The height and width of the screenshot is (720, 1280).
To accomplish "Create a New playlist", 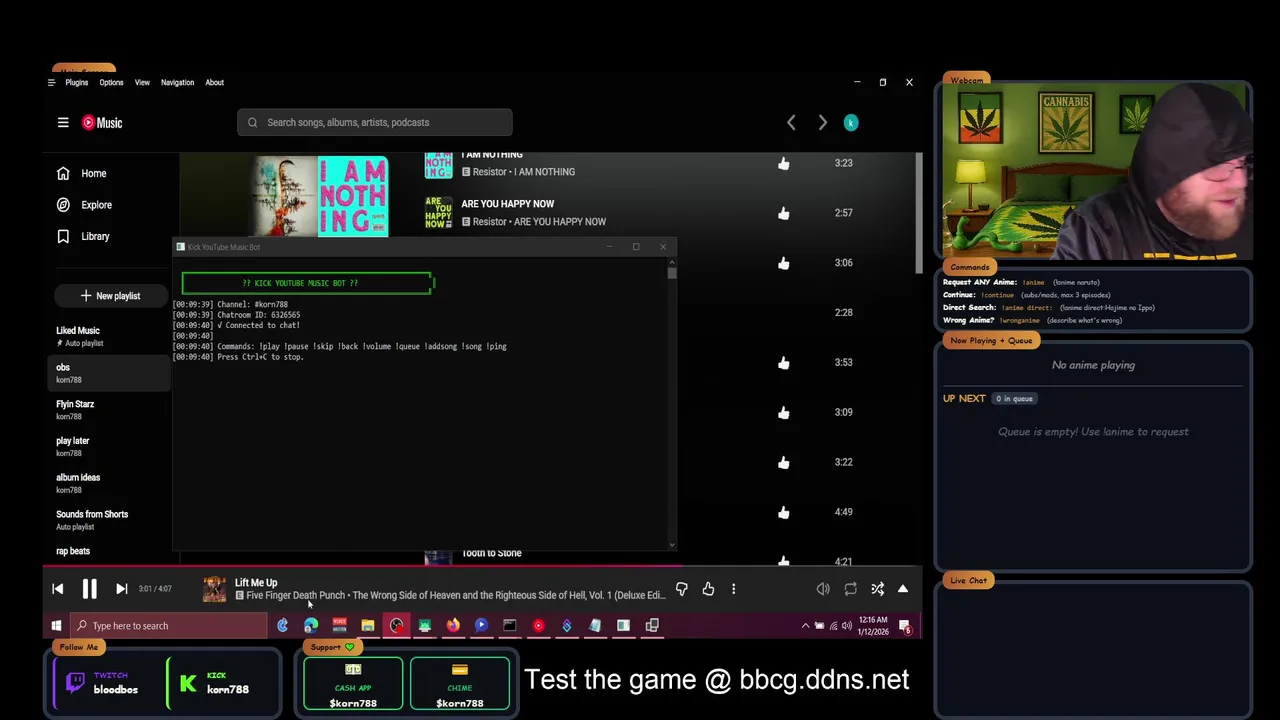I will click(x=110, y=296).
